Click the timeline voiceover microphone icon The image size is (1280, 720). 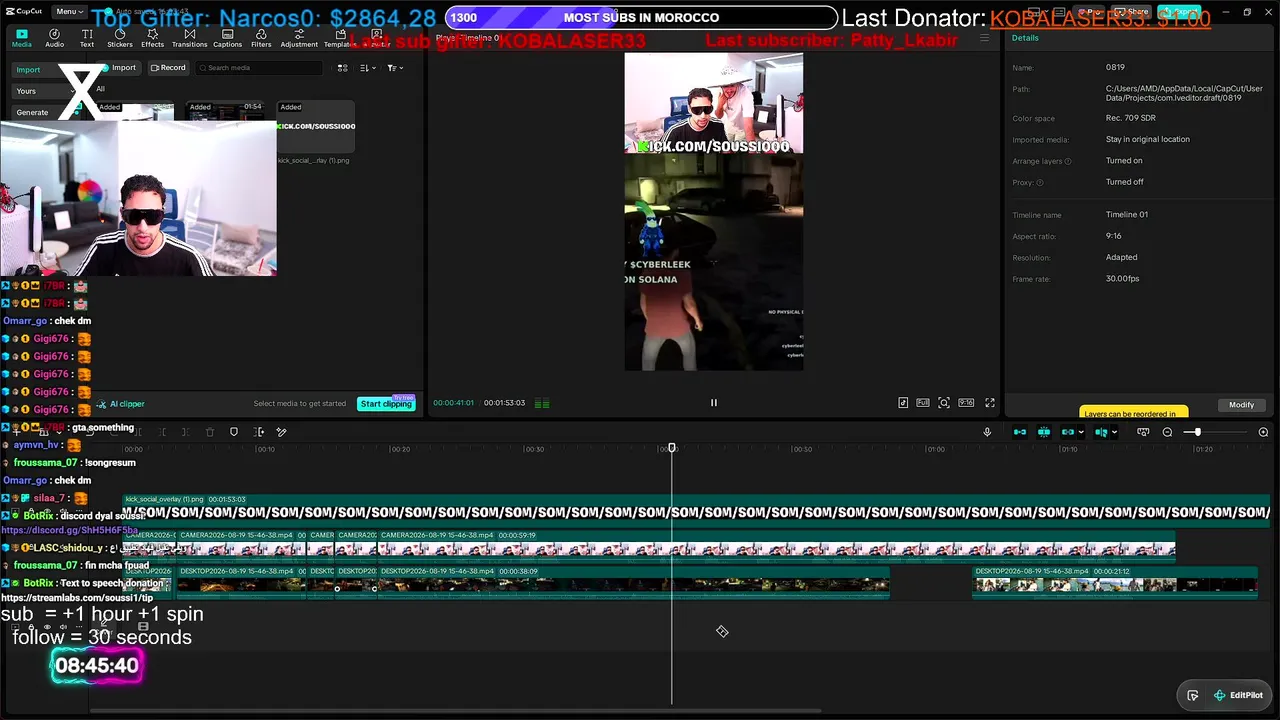(x=987, y=432)
